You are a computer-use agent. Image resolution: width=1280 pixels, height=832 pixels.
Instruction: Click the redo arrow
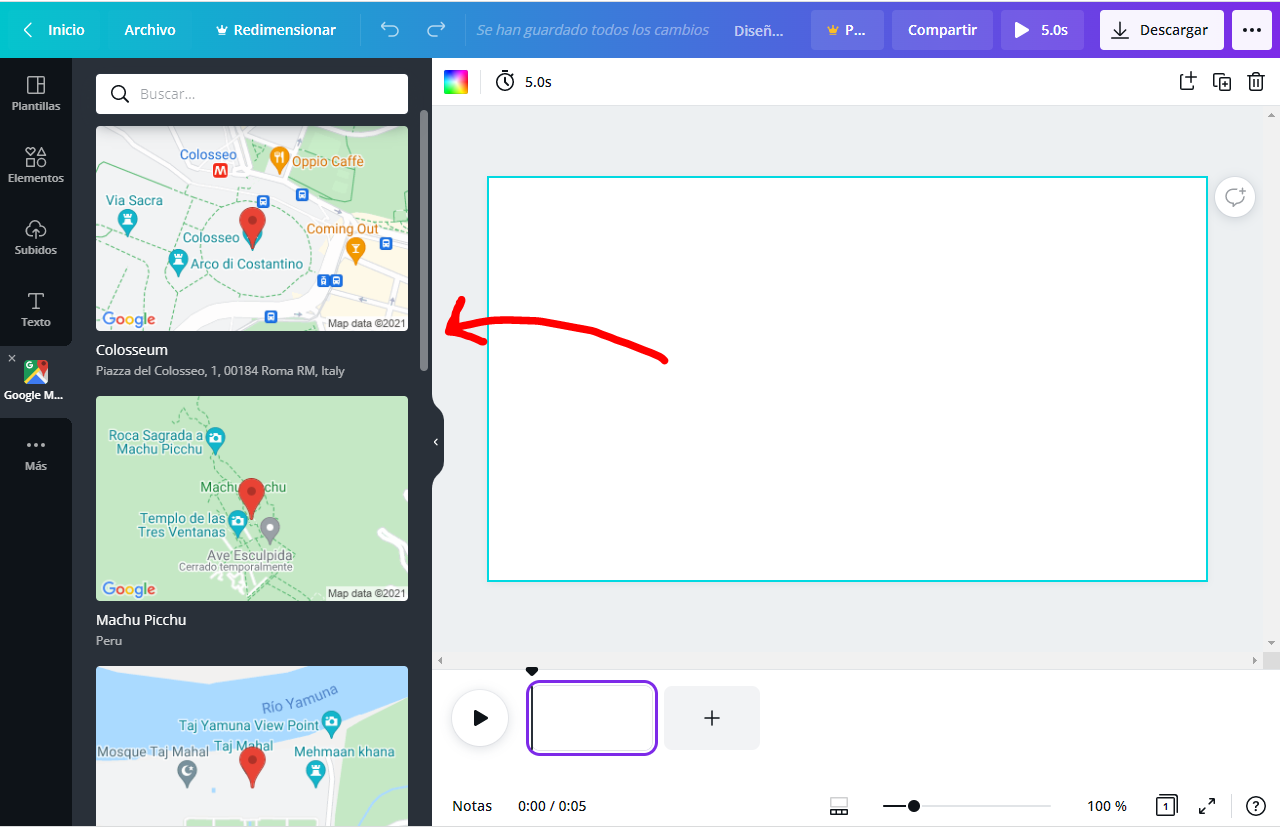point(436,30)
